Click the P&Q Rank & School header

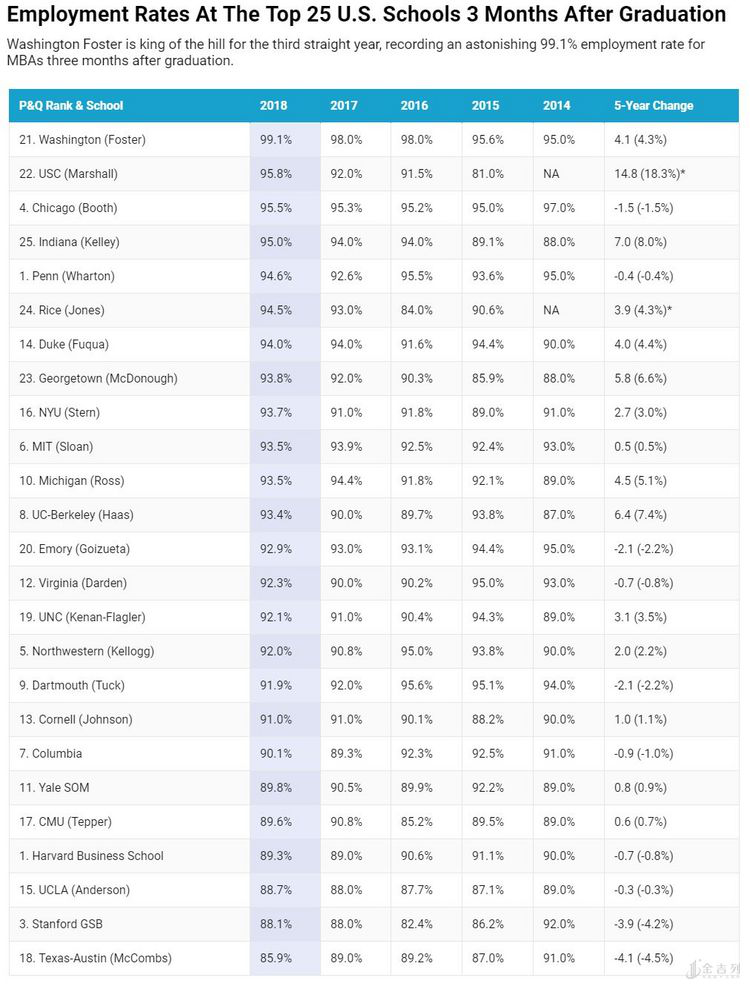71,106
